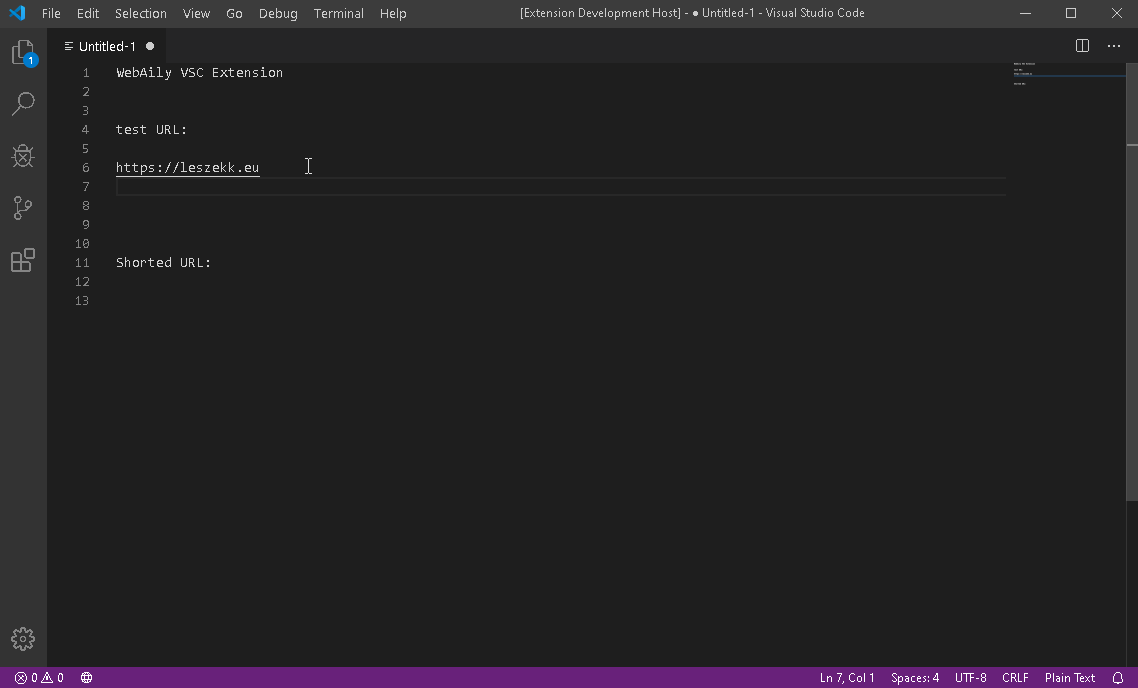This screenshot has height=688, width=1138.
Task: Click the VS Code logo icon
Action: pos(17,13)
